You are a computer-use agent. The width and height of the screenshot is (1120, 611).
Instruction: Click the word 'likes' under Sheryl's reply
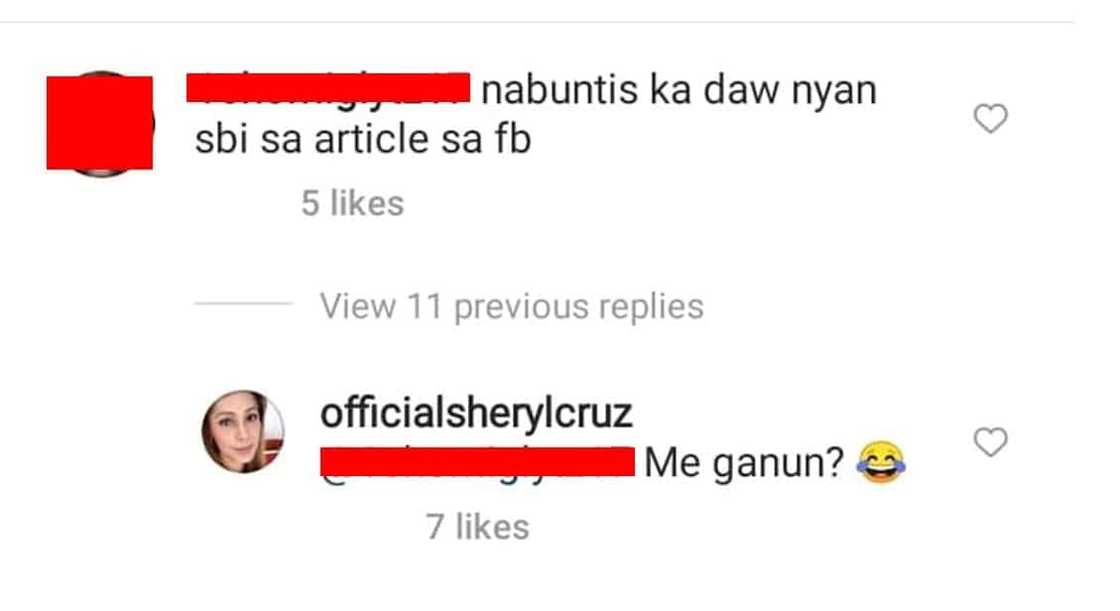tap(493, 527)
